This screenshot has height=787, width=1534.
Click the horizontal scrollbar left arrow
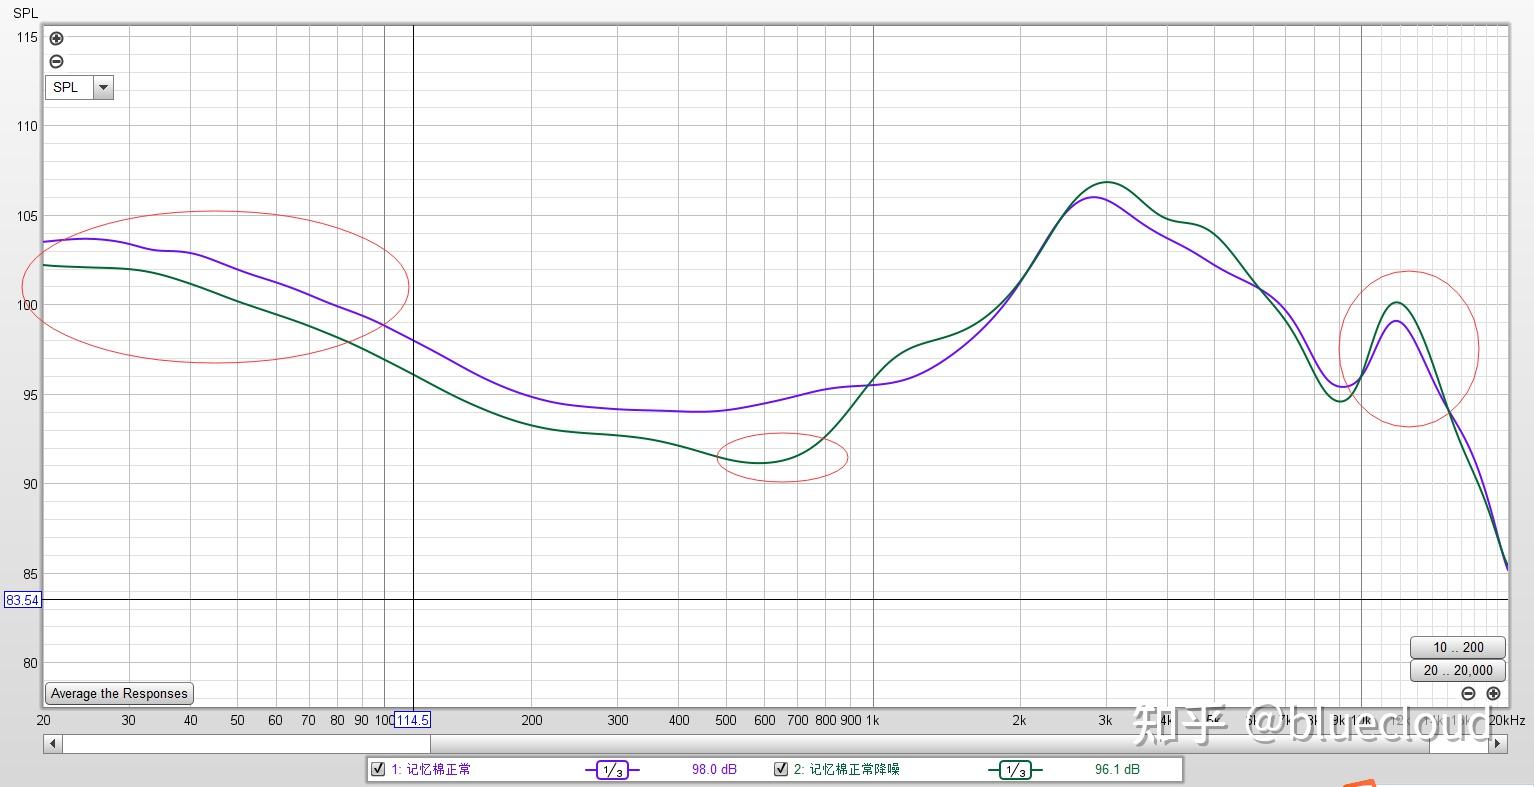coord(53,743)
